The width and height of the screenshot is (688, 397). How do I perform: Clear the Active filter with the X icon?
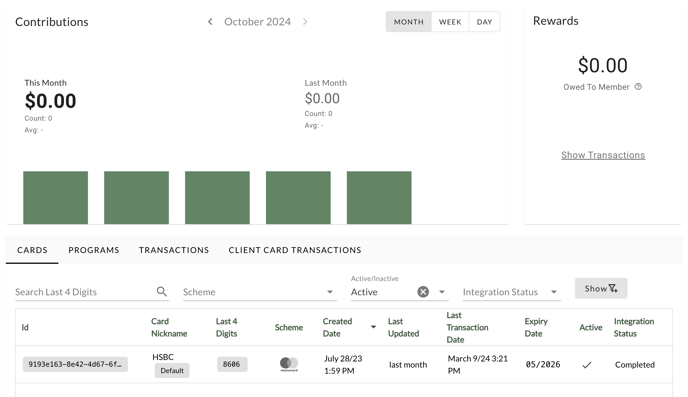click(423, 292)
